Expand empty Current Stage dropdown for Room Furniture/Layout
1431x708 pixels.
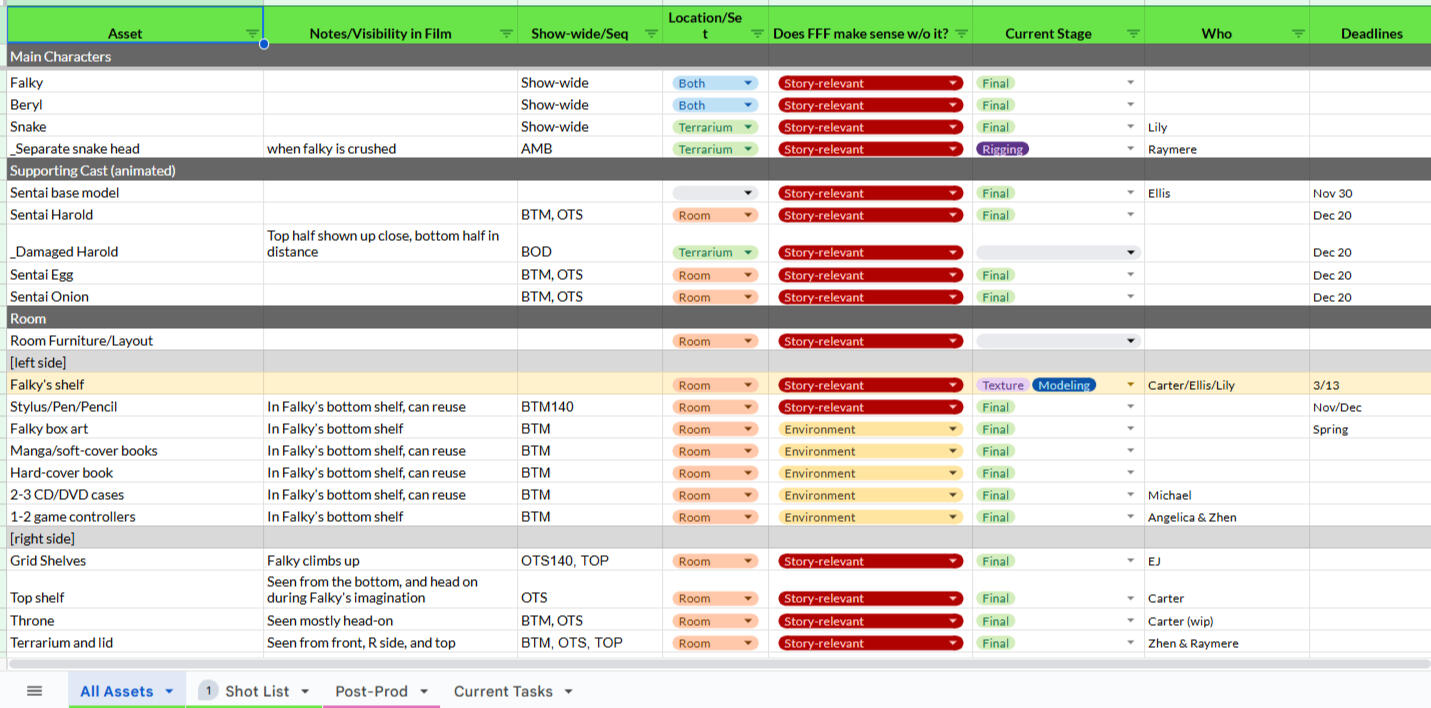coord(1131,341)
